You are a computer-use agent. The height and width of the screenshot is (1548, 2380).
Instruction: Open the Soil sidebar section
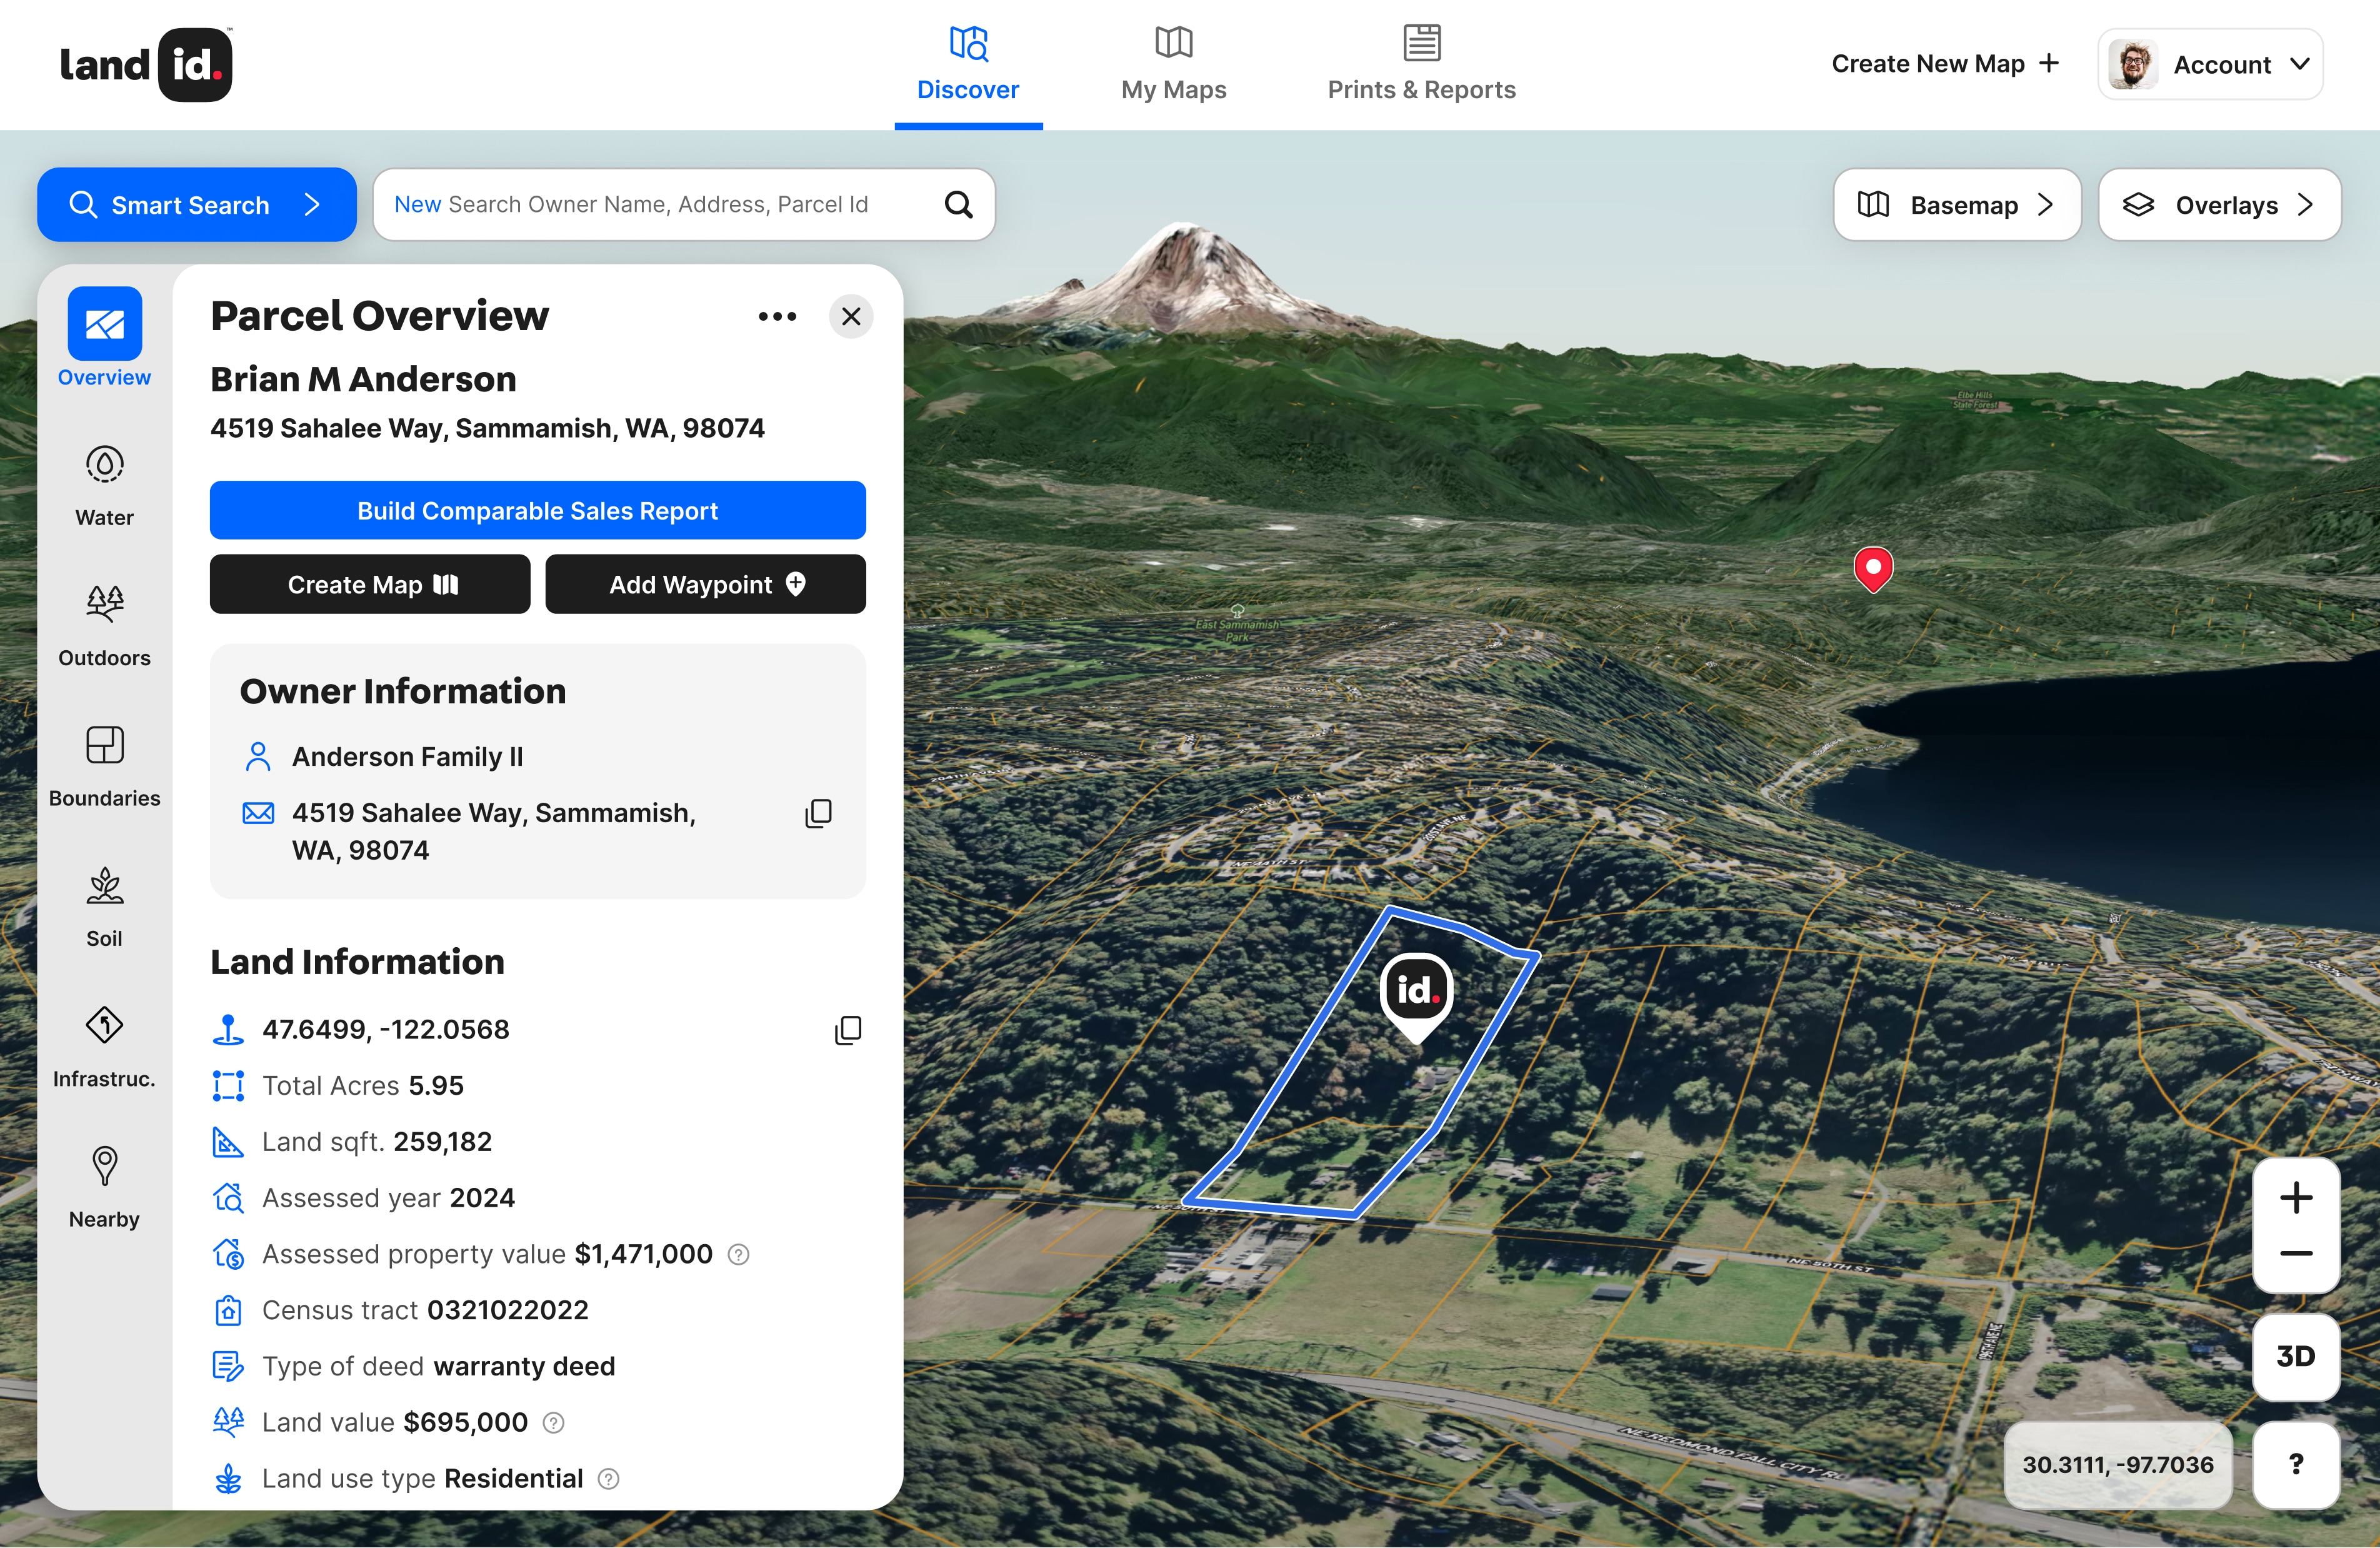pos(104,905)
